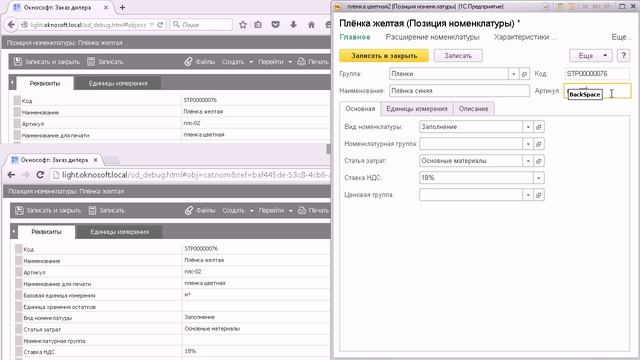
Task: Select Реквизиты tab in lower browser window
Action: coord(47,232)
